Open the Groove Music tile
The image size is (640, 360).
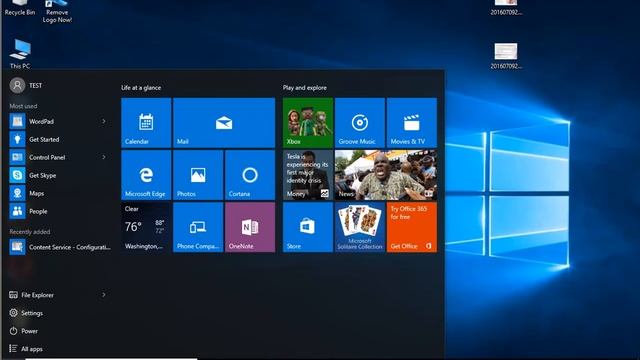point(360,122)
